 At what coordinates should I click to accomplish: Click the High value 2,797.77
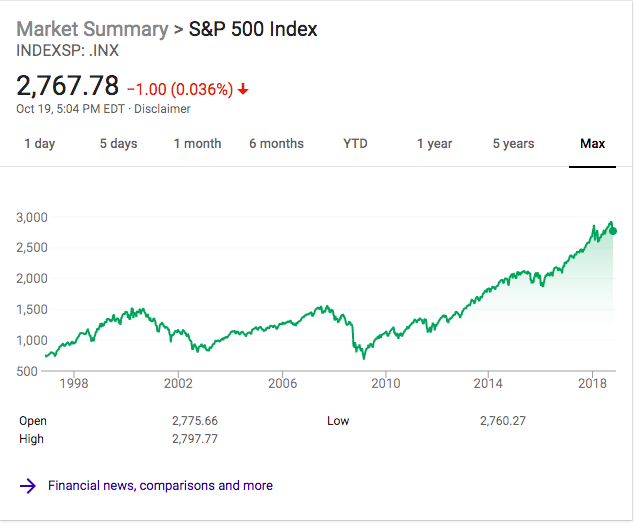click(195, 439)
